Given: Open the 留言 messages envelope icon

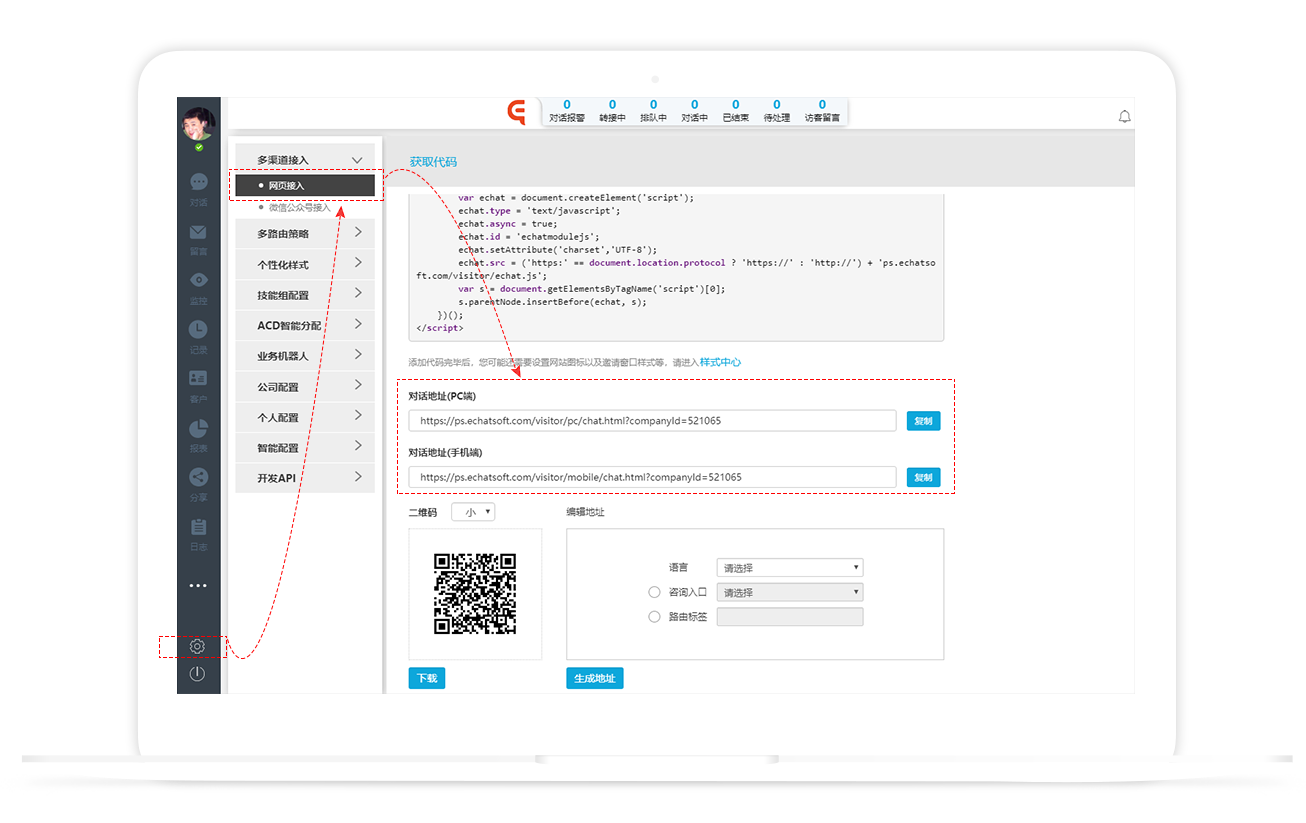Looking at the screenshot, I should point(198,232).
